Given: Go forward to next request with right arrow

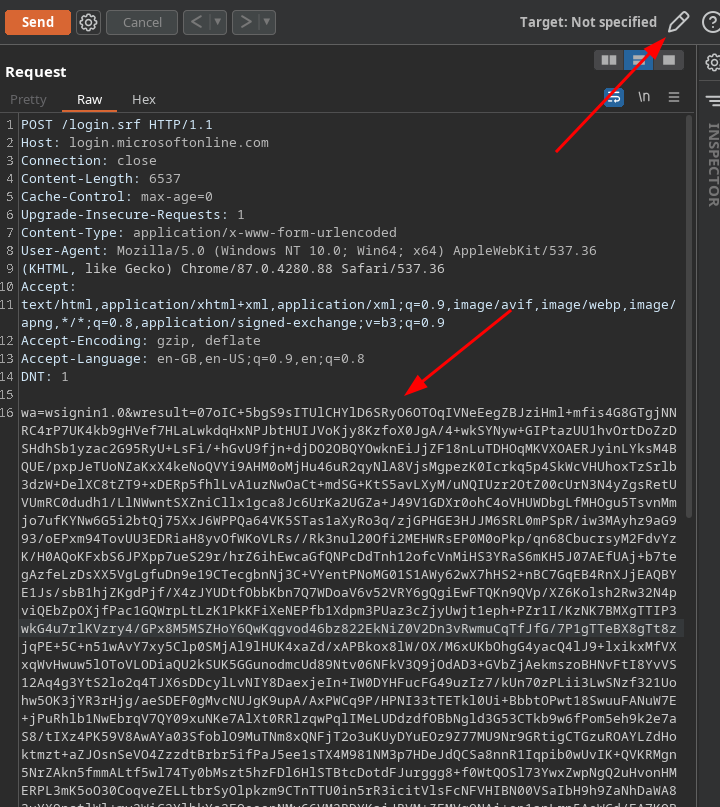Looking at the screenshot, I should coord(245,22).
